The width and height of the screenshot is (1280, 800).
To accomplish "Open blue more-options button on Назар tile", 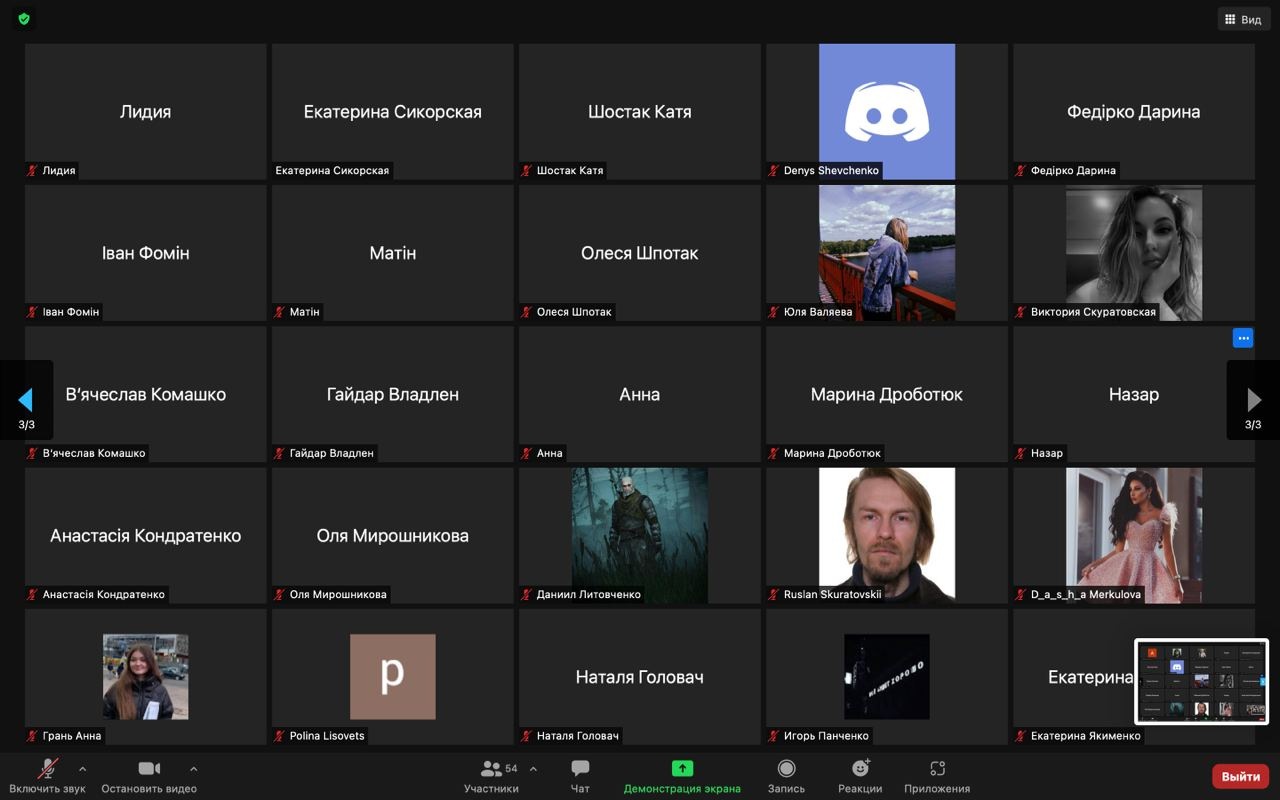I will (1243, 338).
